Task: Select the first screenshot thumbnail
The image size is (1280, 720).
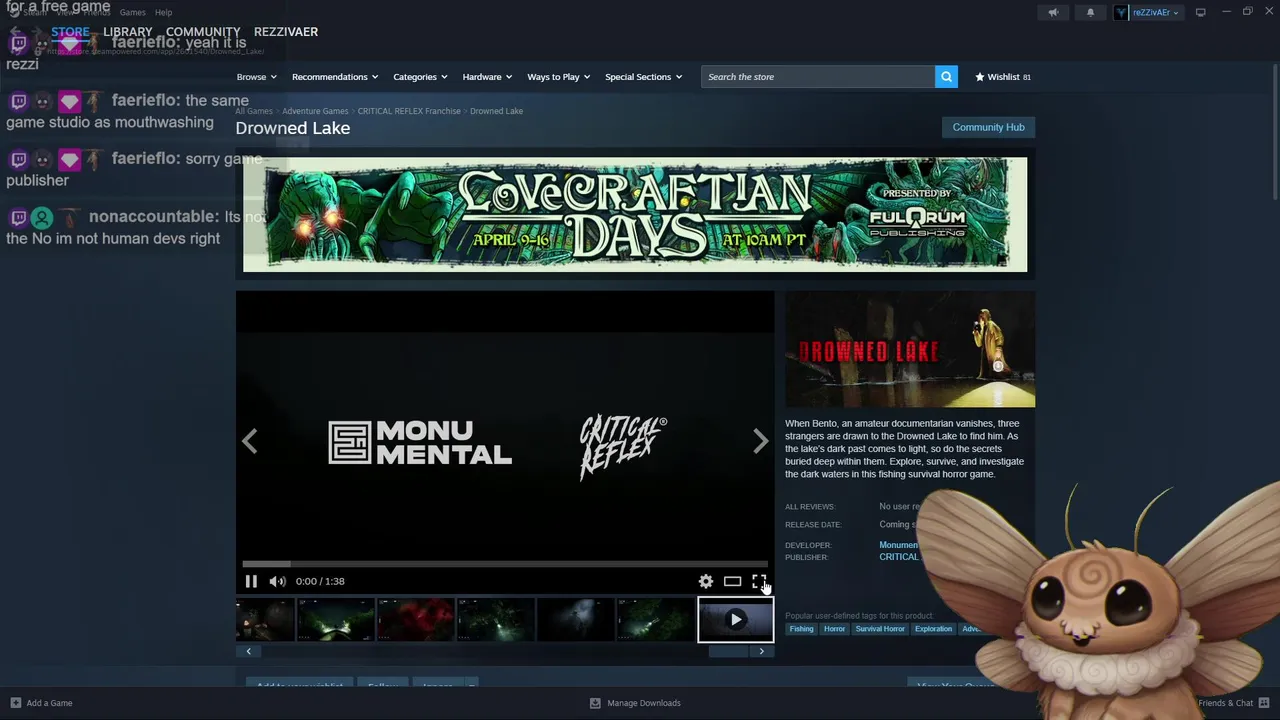Action: [265, 620]
